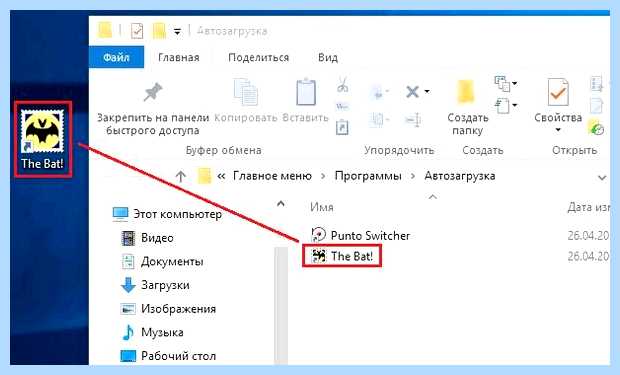Click the address bar folder icon
620x375 pixels.
(204, 176)
